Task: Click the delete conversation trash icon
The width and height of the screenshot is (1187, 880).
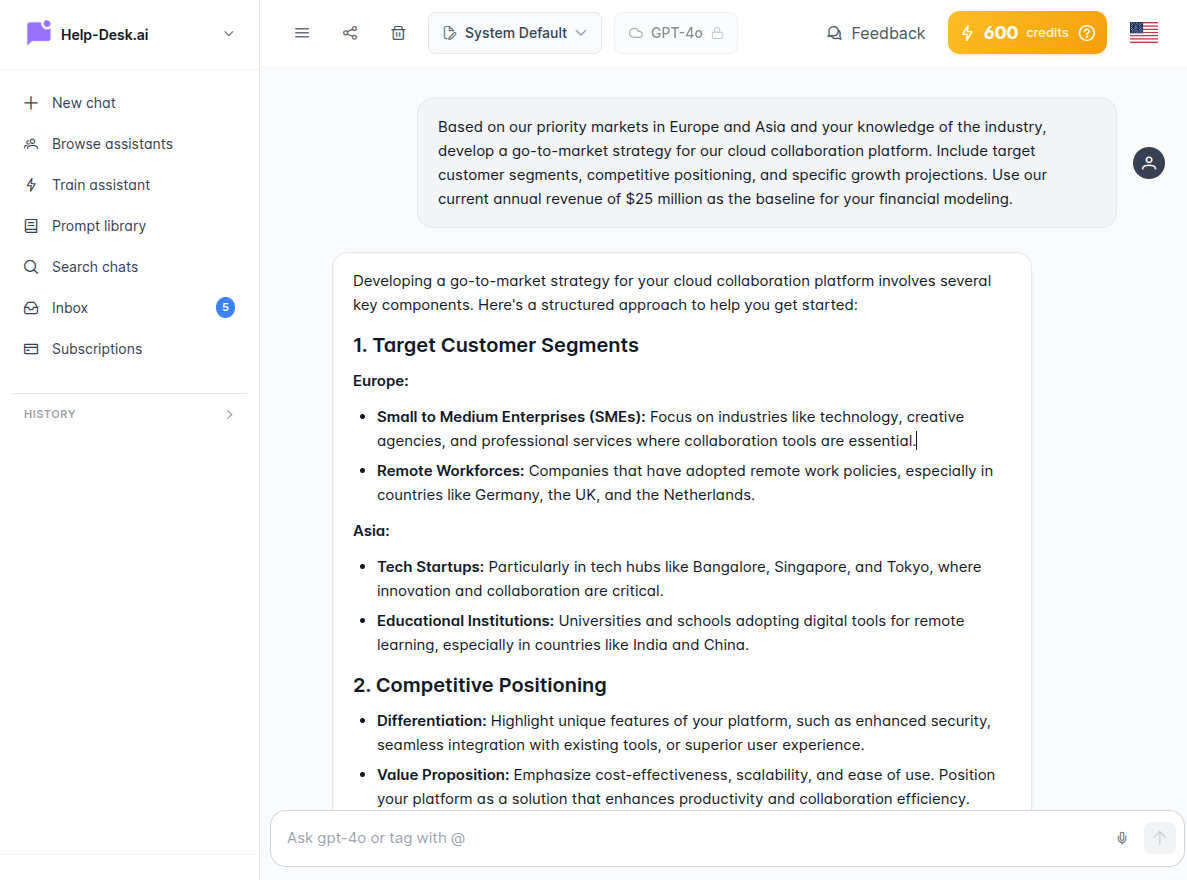Action: (398, 32)
